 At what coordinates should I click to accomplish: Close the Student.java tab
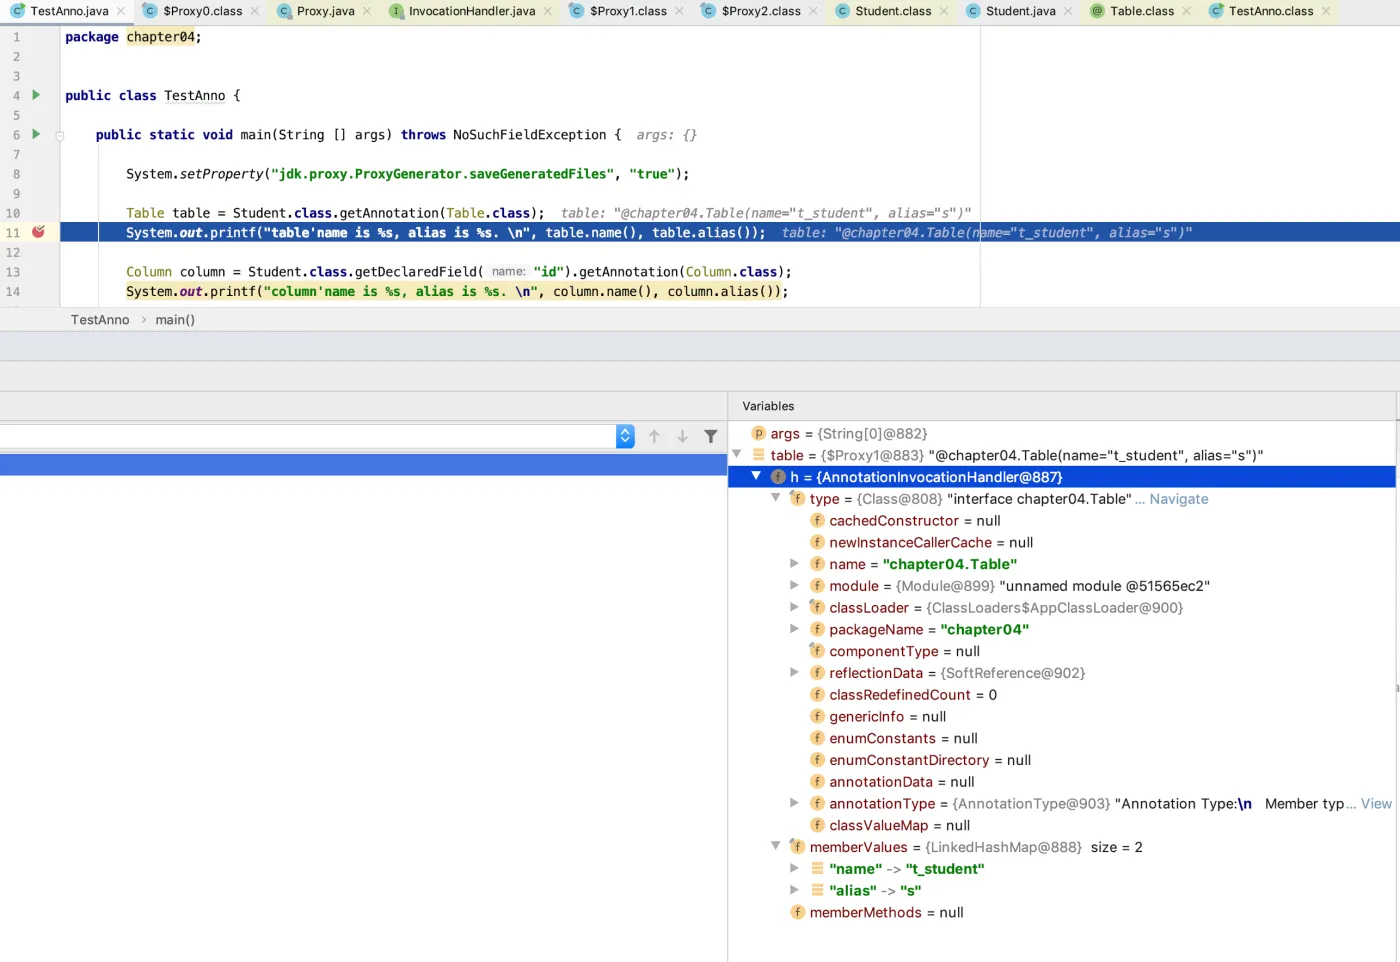coord(1067,11)
